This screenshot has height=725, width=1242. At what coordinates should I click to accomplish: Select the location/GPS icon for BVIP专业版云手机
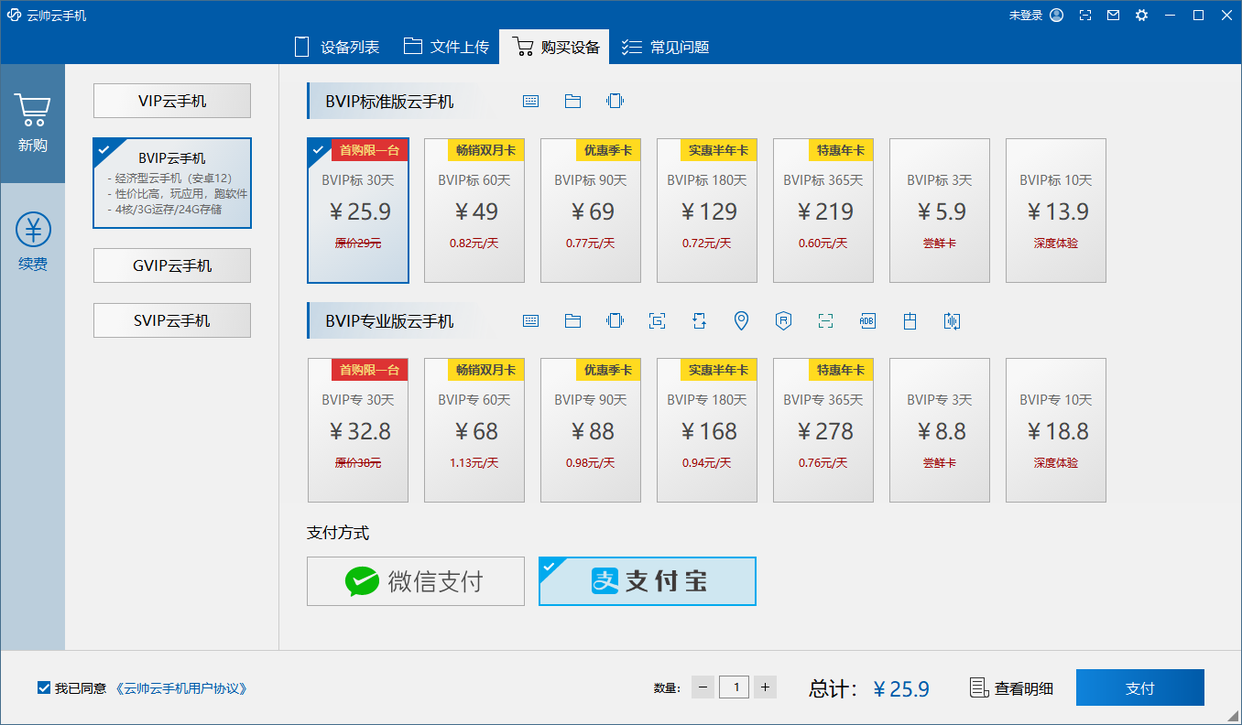point(741,321)
